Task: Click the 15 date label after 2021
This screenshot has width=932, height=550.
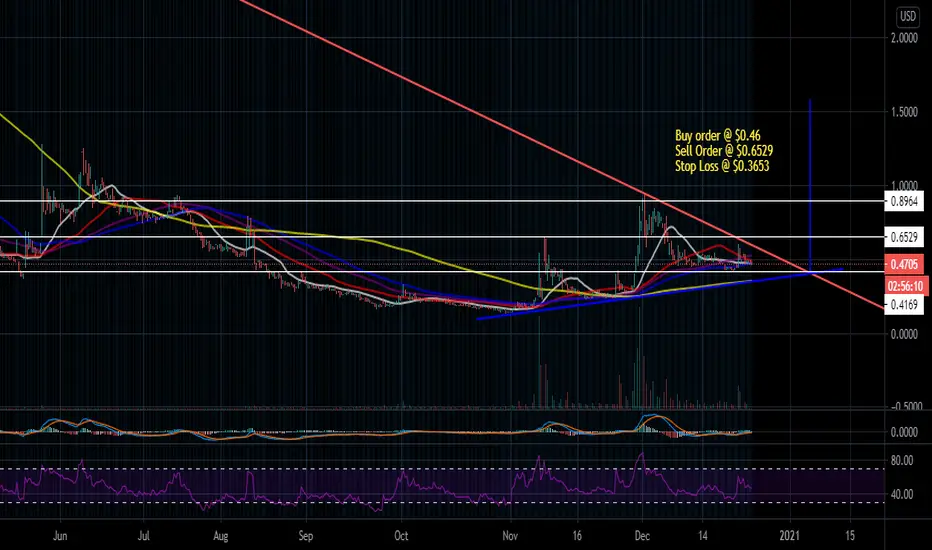Action: pyautogui.click(x=850, y=536)
